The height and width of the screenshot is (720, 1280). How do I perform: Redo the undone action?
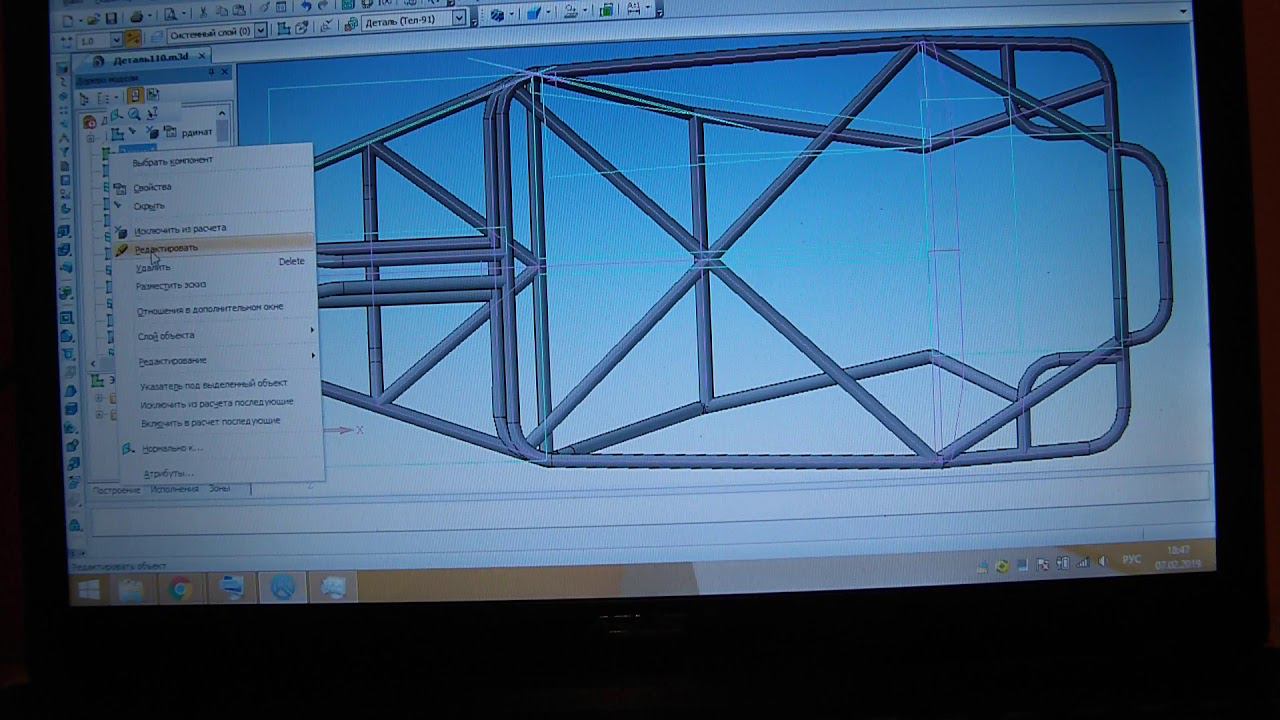pos(322,6)
